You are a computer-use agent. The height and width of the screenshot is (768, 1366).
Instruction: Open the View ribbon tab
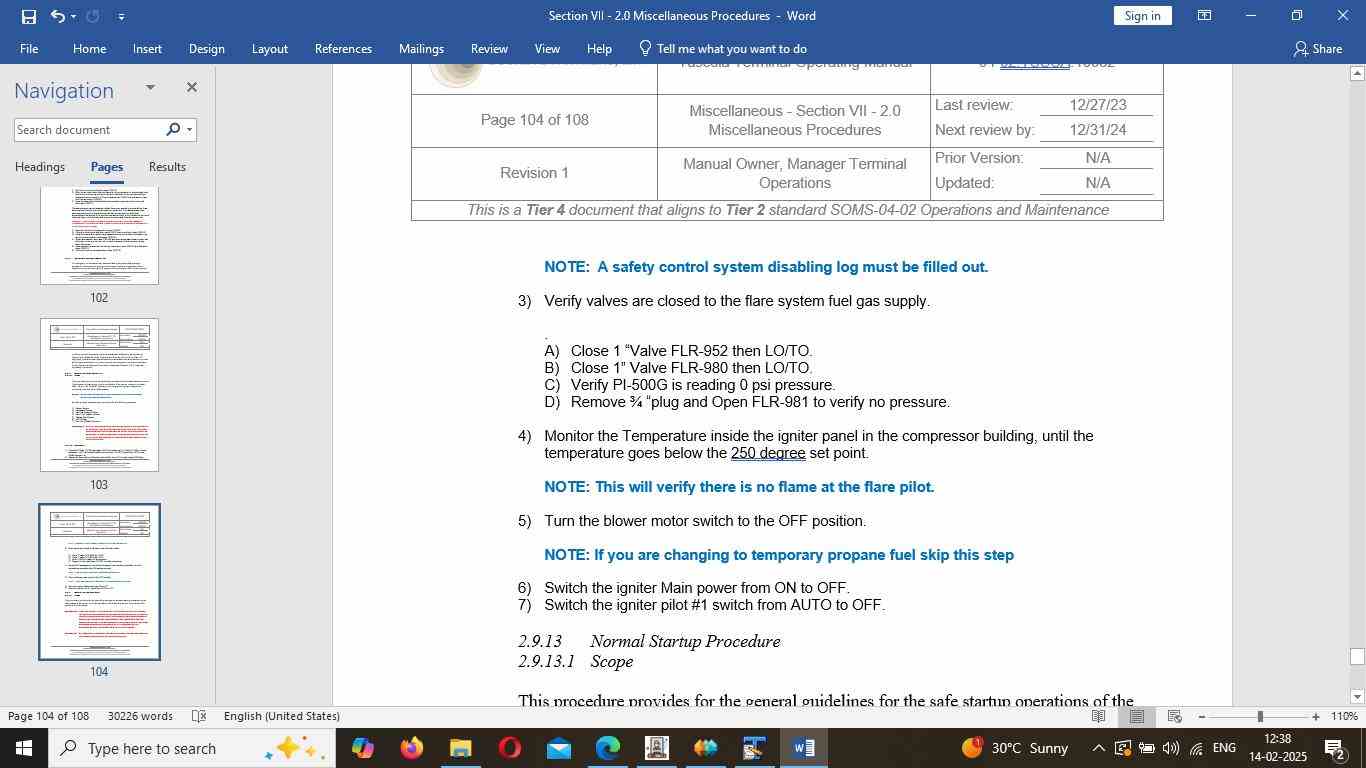pos(547,48)
